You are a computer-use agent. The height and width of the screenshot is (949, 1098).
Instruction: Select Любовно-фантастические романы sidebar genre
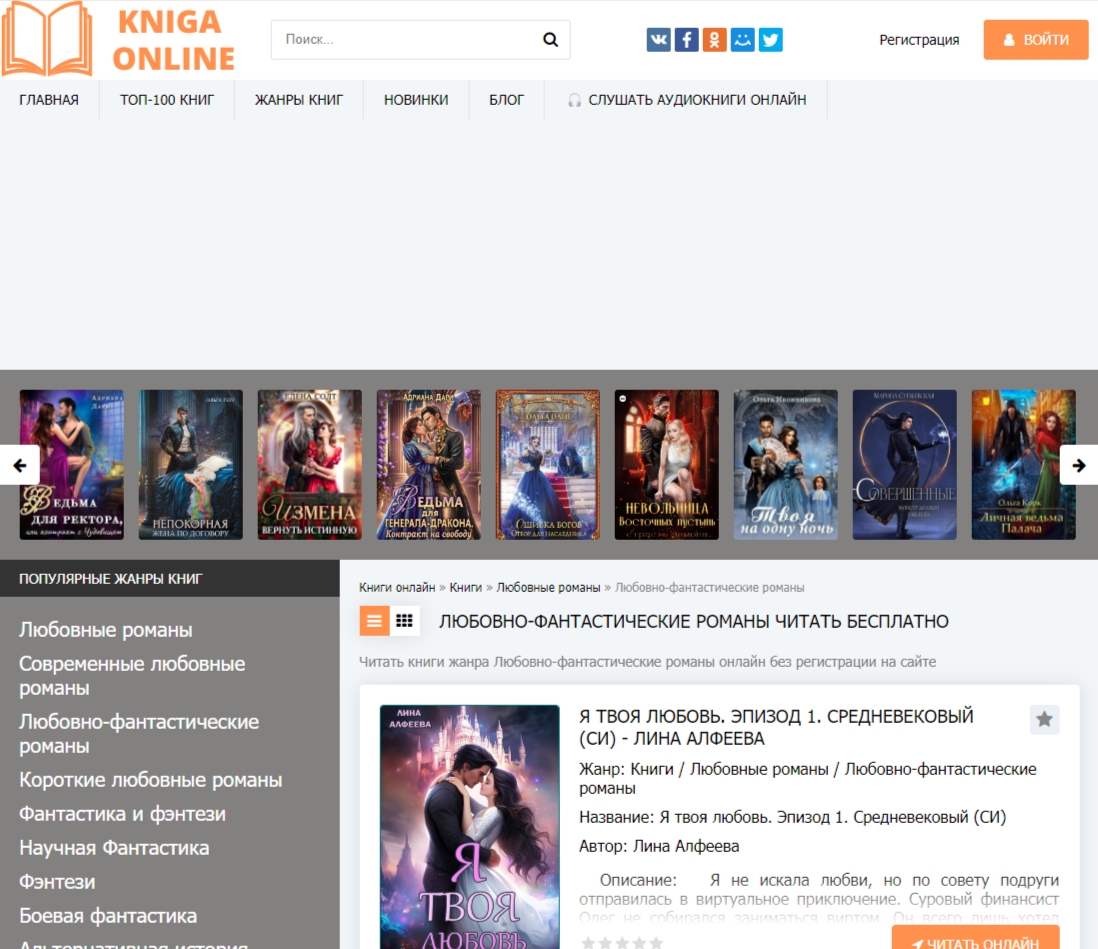coord(139,734)
